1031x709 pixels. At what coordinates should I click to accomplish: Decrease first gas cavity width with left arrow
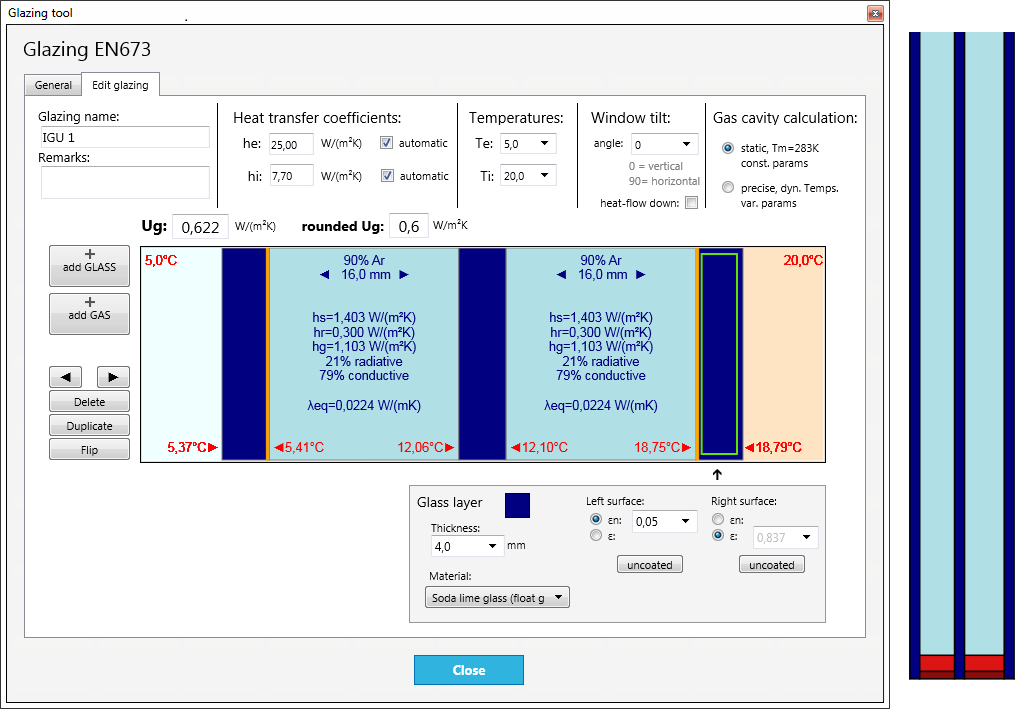(323, 275)
